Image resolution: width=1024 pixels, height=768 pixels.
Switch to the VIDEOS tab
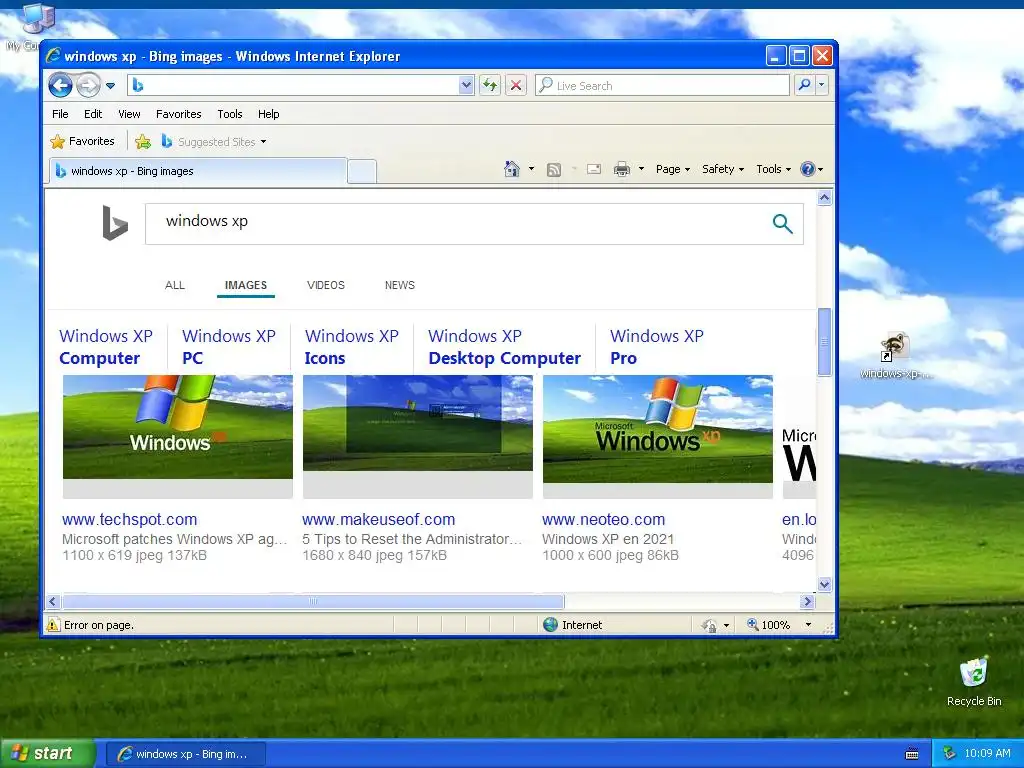click(x=326, y=285)
